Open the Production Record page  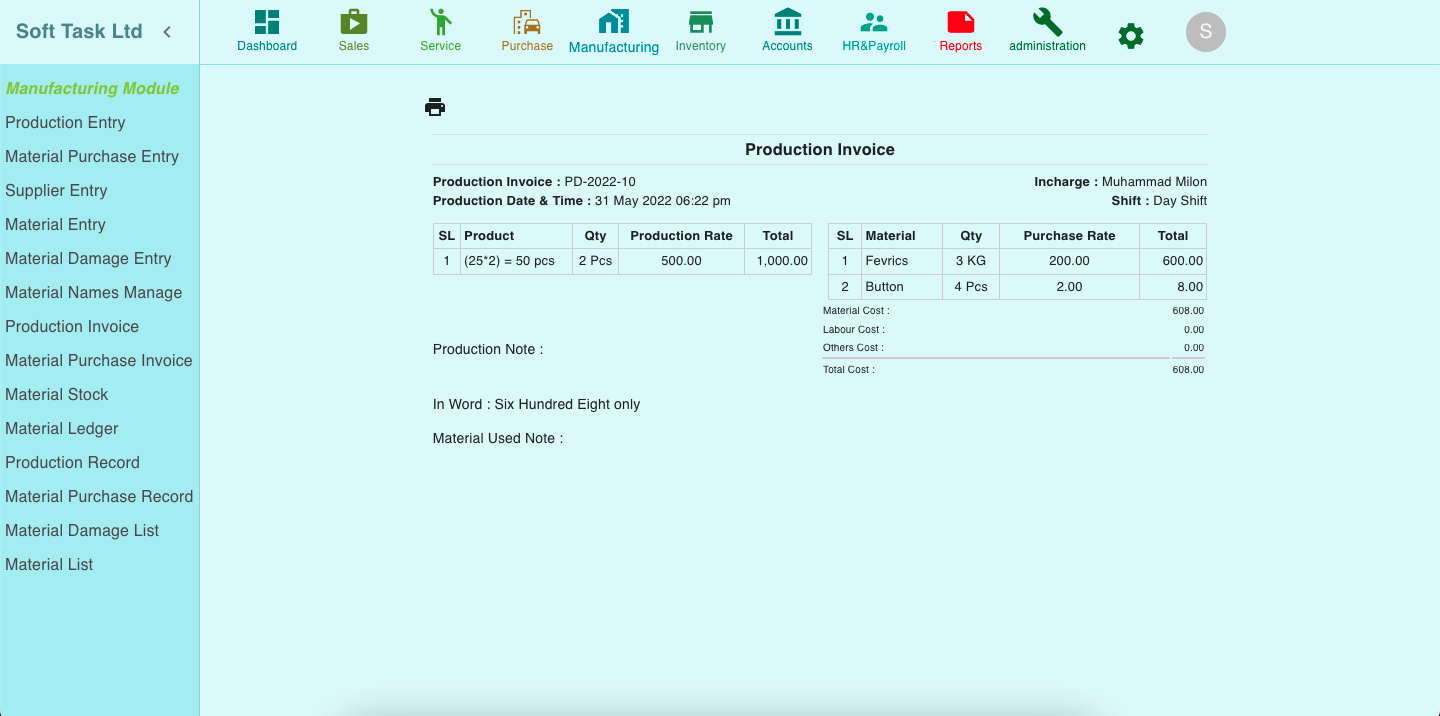72,462
